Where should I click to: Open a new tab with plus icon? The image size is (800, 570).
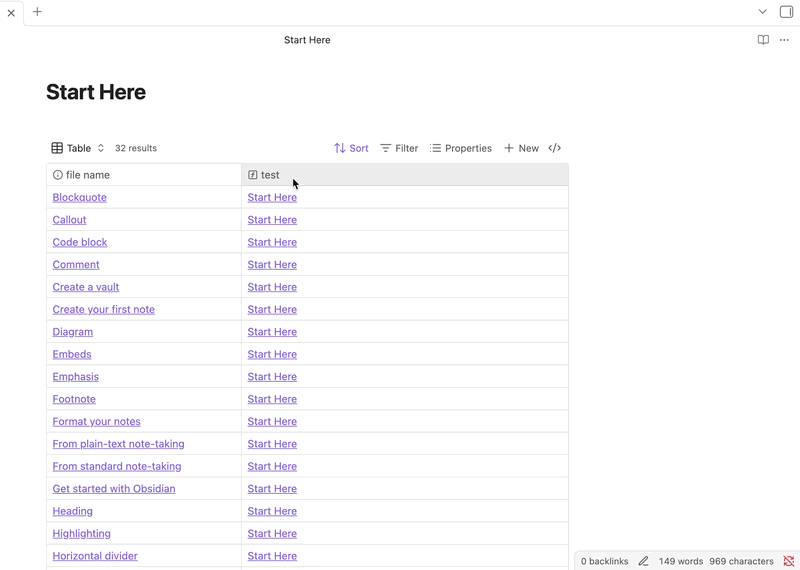tap(37, 12)
